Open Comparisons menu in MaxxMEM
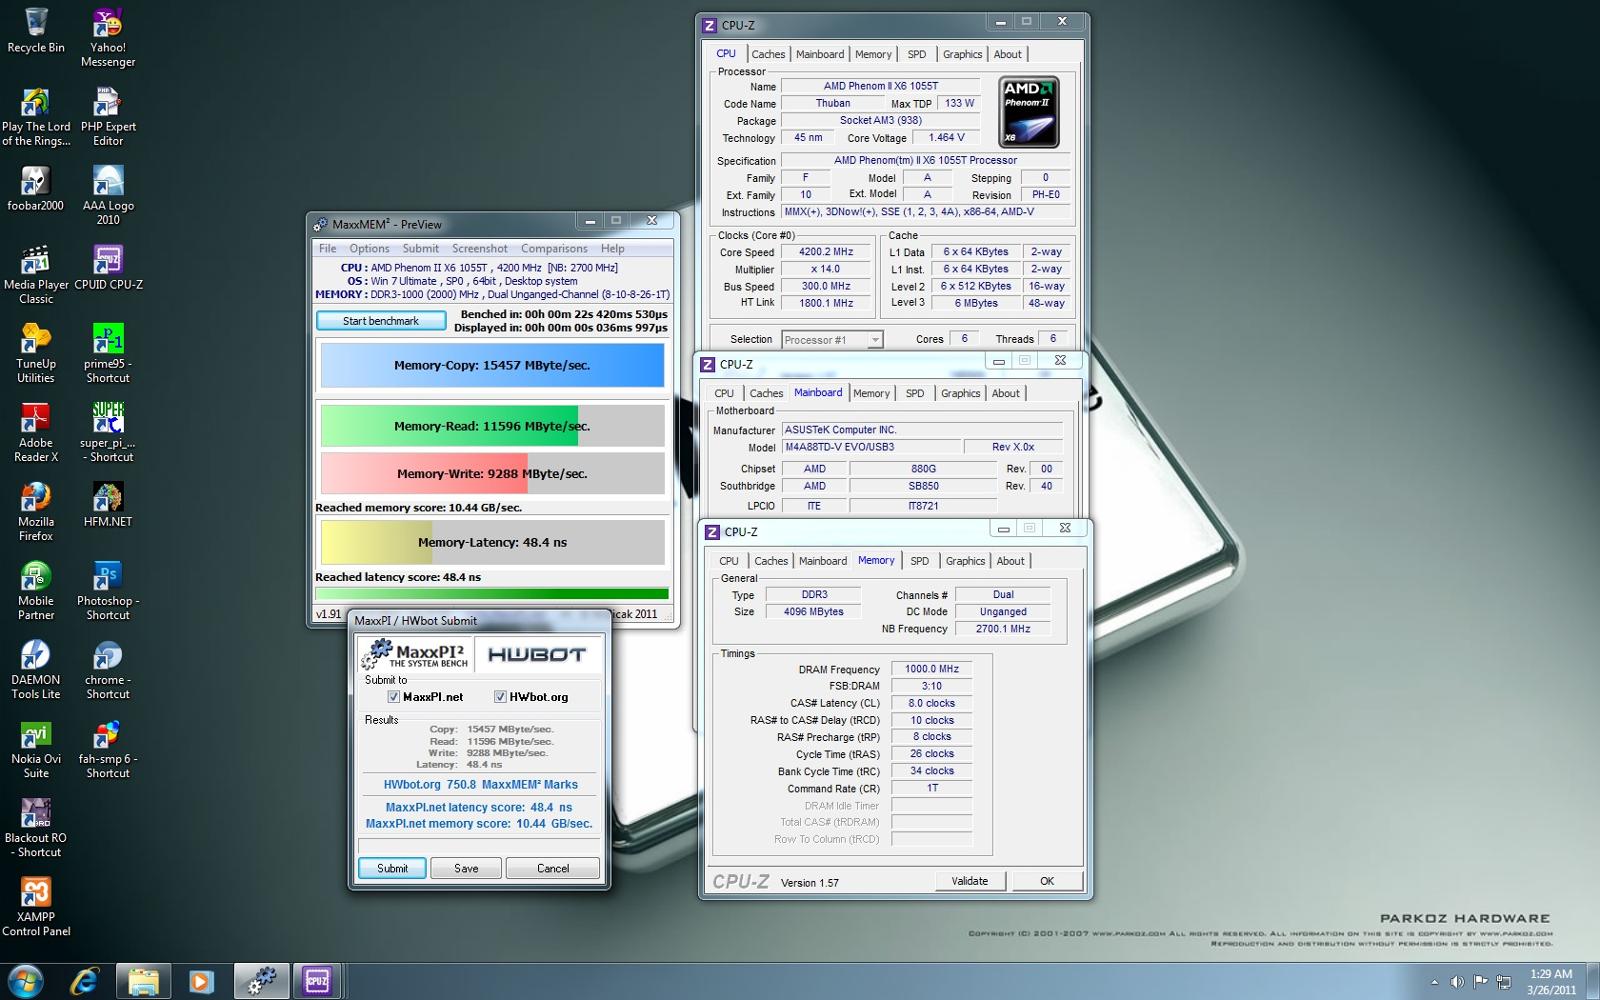Image resolution: width=1600 pixels, height=1000 pixels. tap(554, 249)
